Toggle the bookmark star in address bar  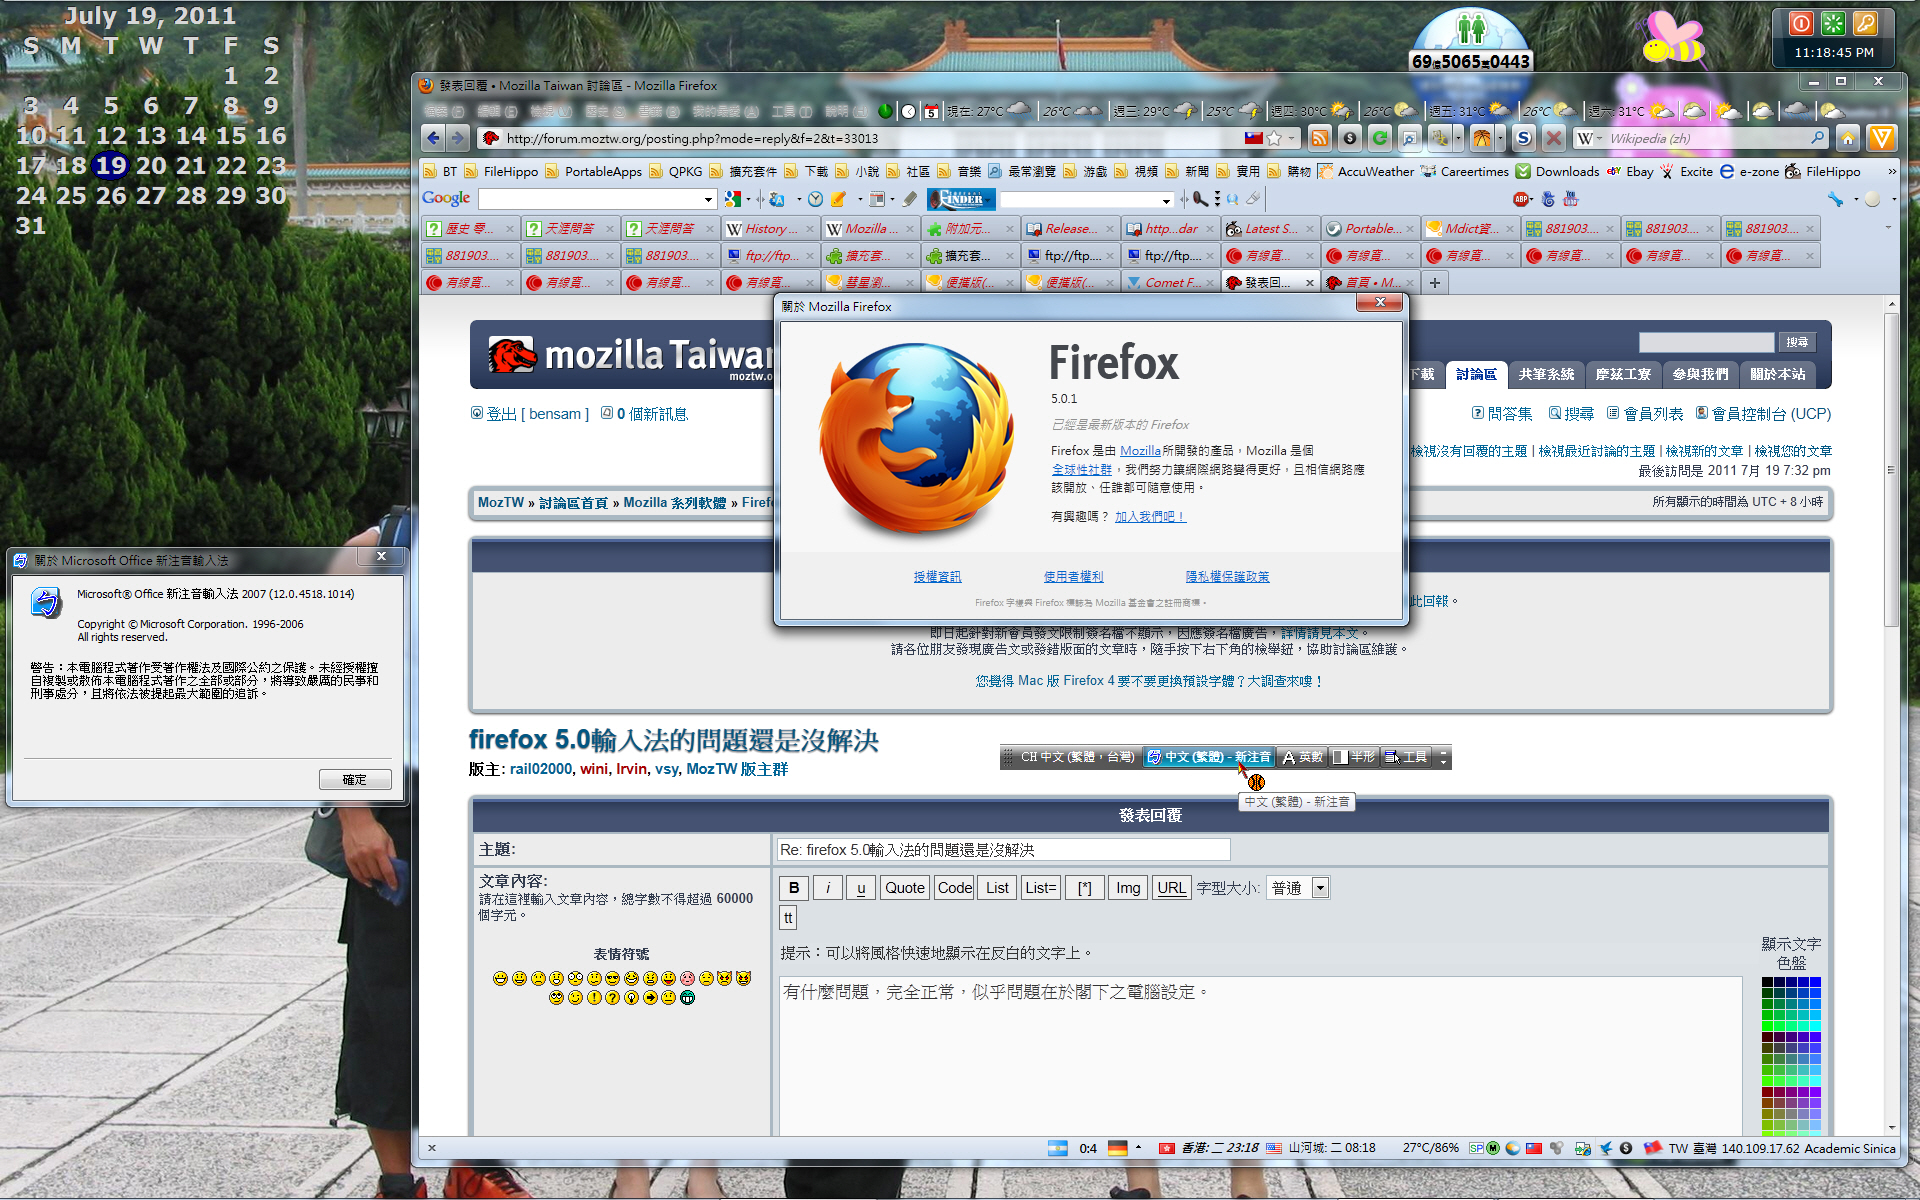tap(1274, 139)
